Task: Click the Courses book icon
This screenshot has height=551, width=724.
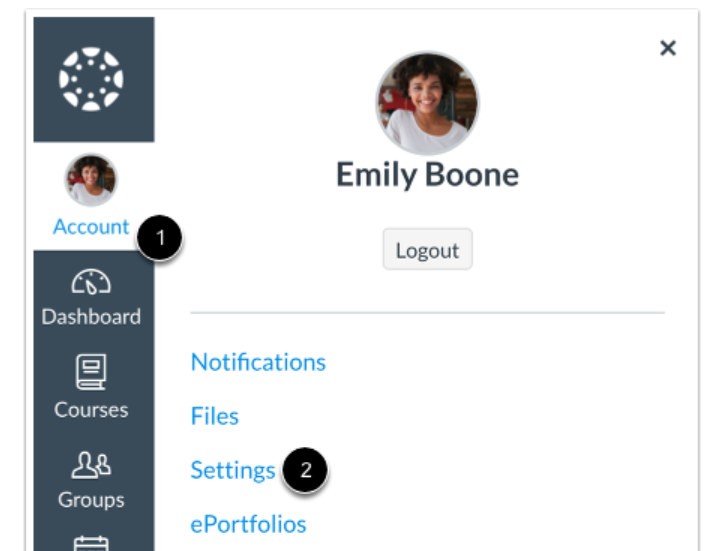Action: point(91,375)
